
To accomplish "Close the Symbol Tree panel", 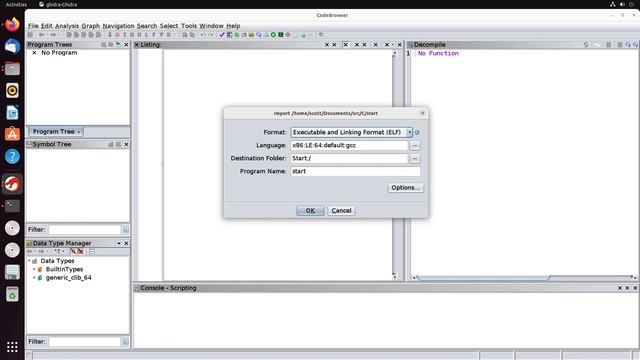I will click(x=126, y=144).
